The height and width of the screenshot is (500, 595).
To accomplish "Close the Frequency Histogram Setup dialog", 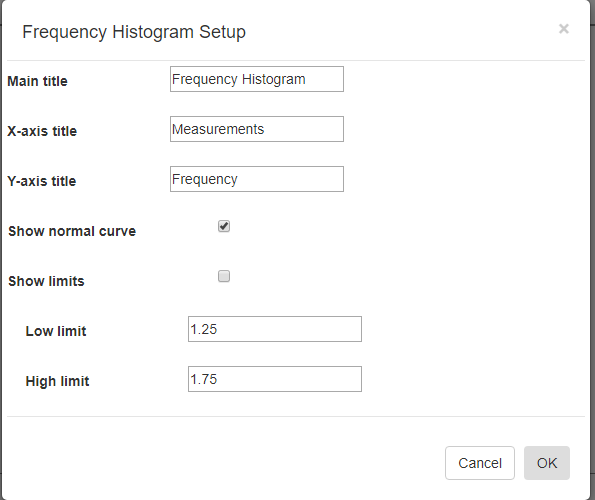I will (x=564, y=29).
